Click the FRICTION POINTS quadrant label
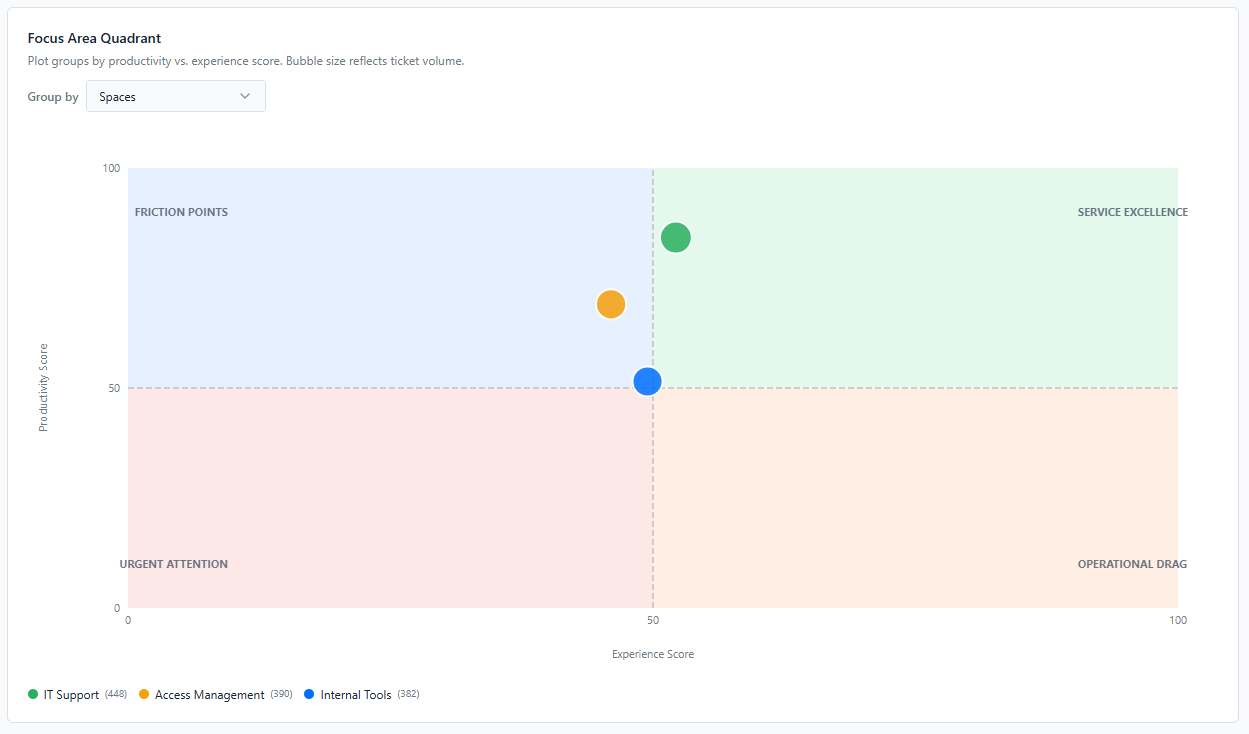Screen dimensions: 1249x734 click(x=181, y=212)
